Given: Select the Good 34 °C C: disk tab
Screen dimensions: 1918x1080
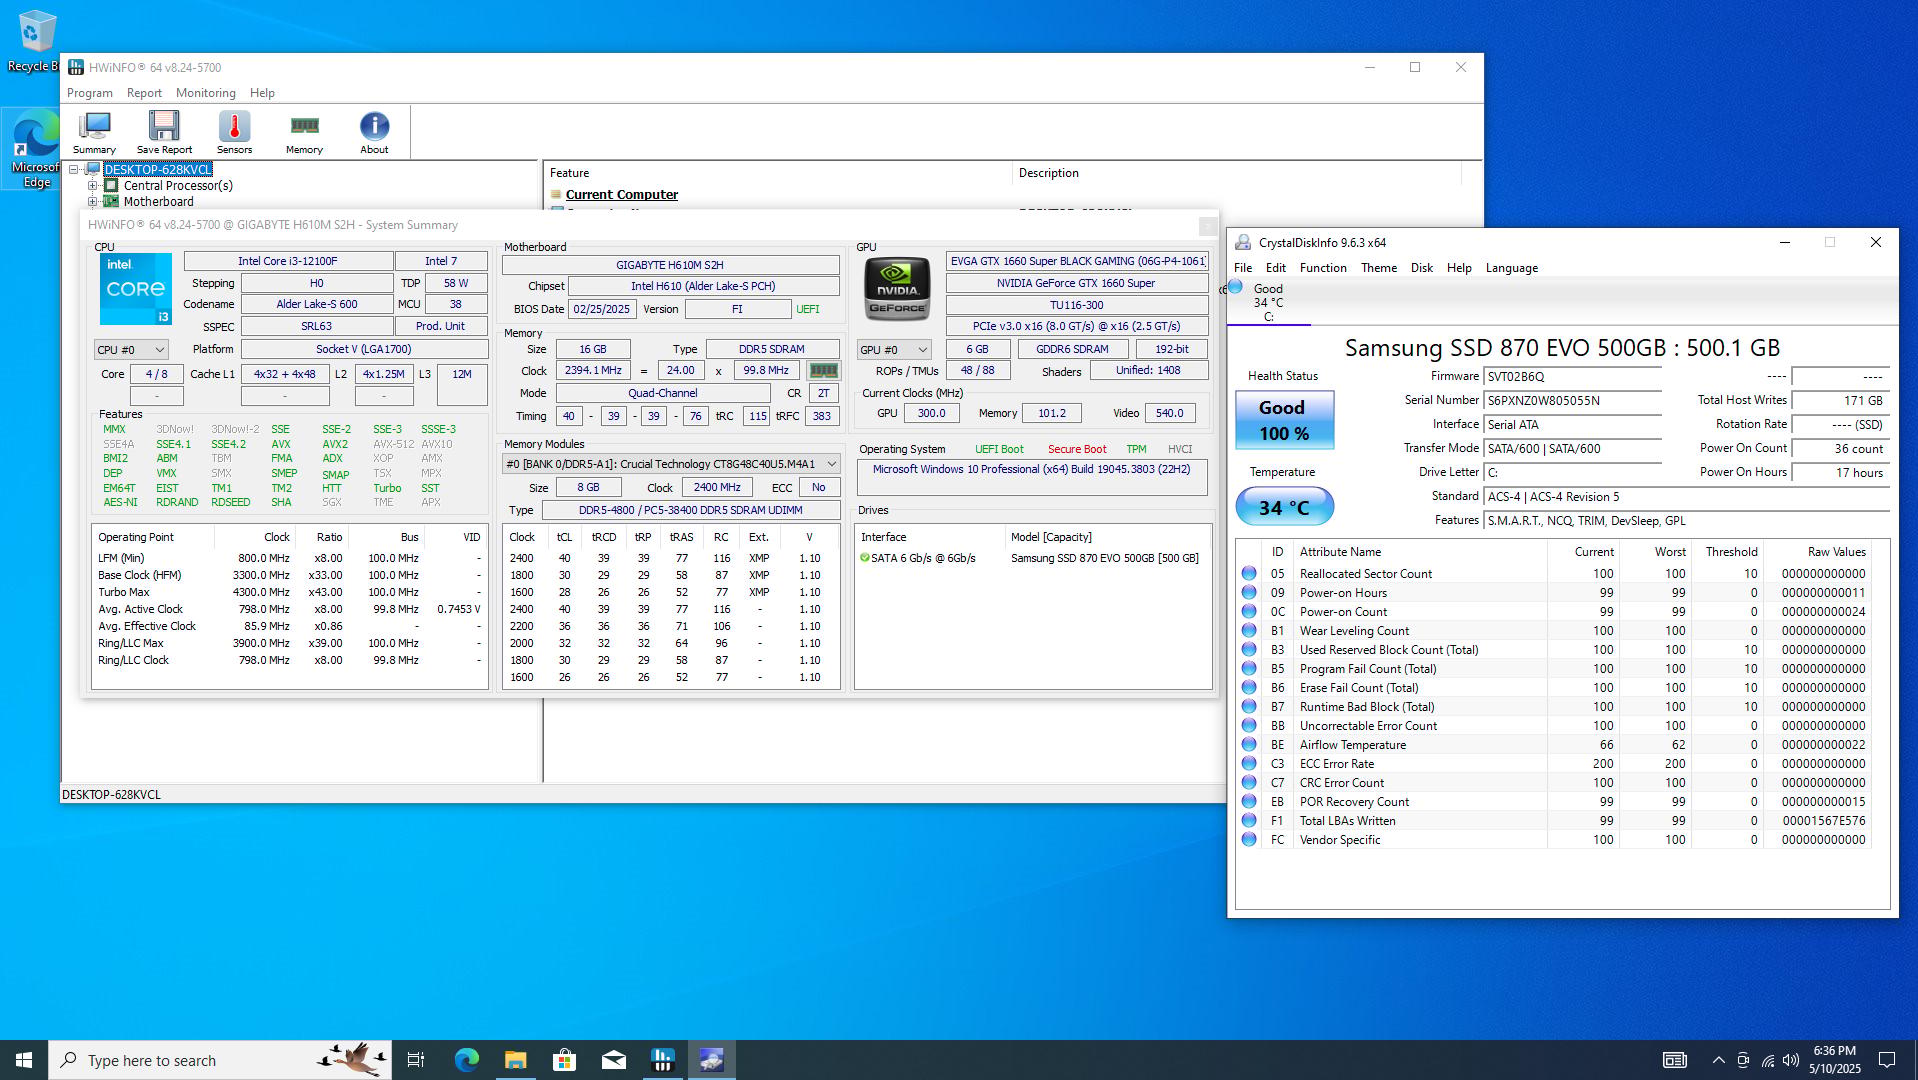Looking at the screenshot, I should [x=1268, y=302].
